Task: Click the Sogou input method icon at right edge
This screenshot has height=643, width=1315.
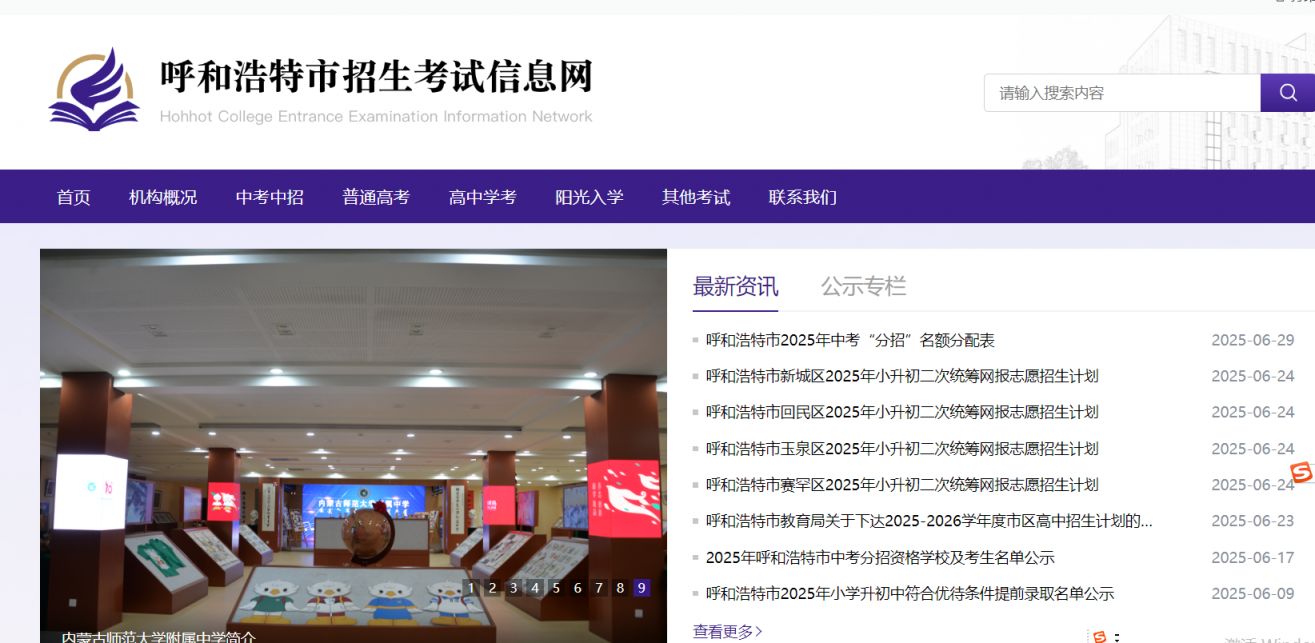Action: click(1300, 472)
